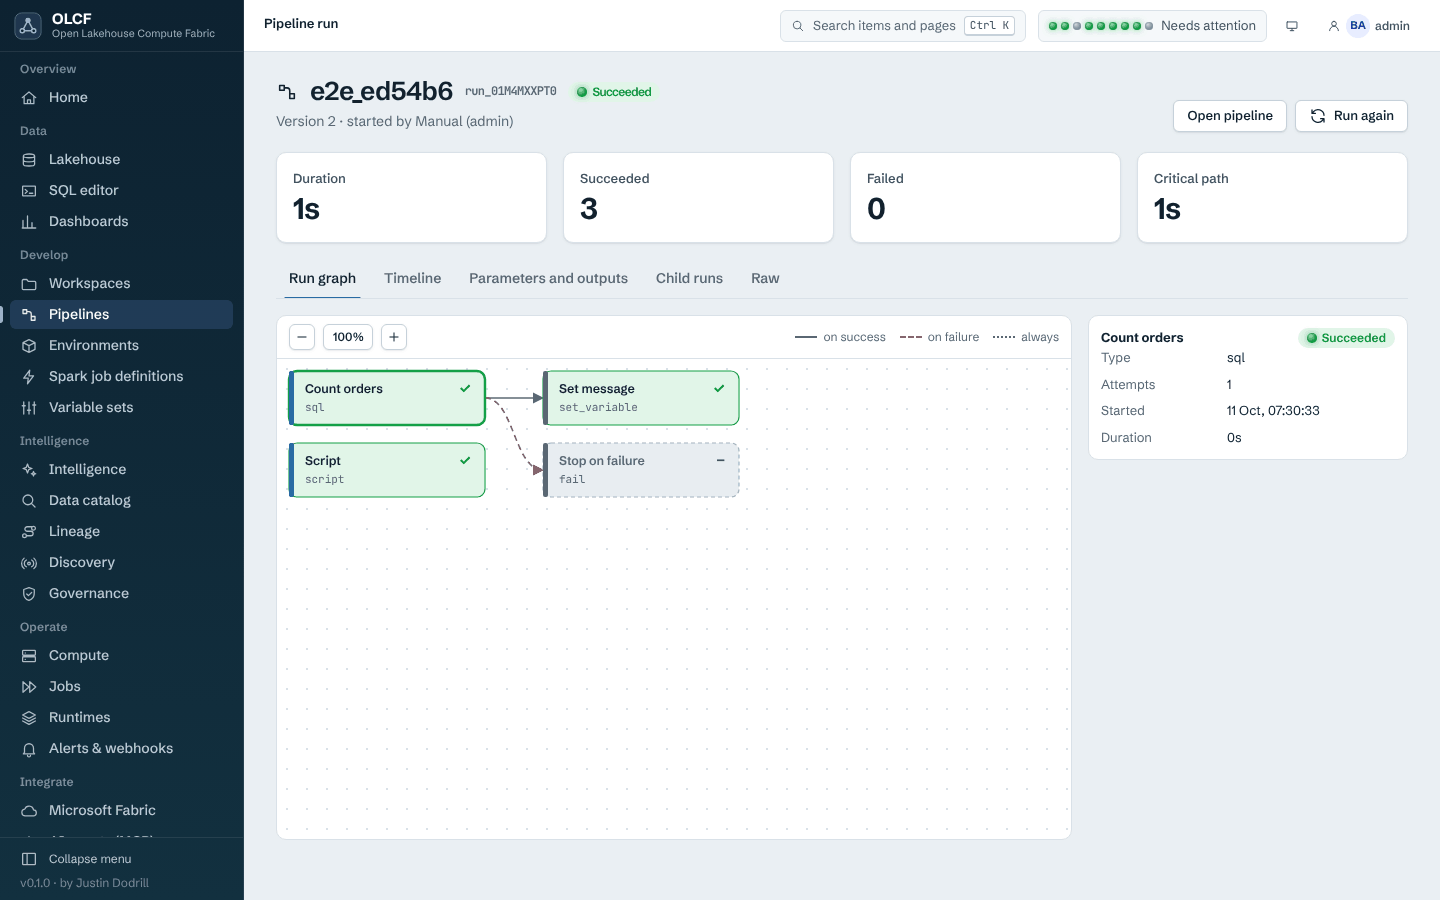
Task: Click Open pipeline button
Action: tap(1229, 116)
